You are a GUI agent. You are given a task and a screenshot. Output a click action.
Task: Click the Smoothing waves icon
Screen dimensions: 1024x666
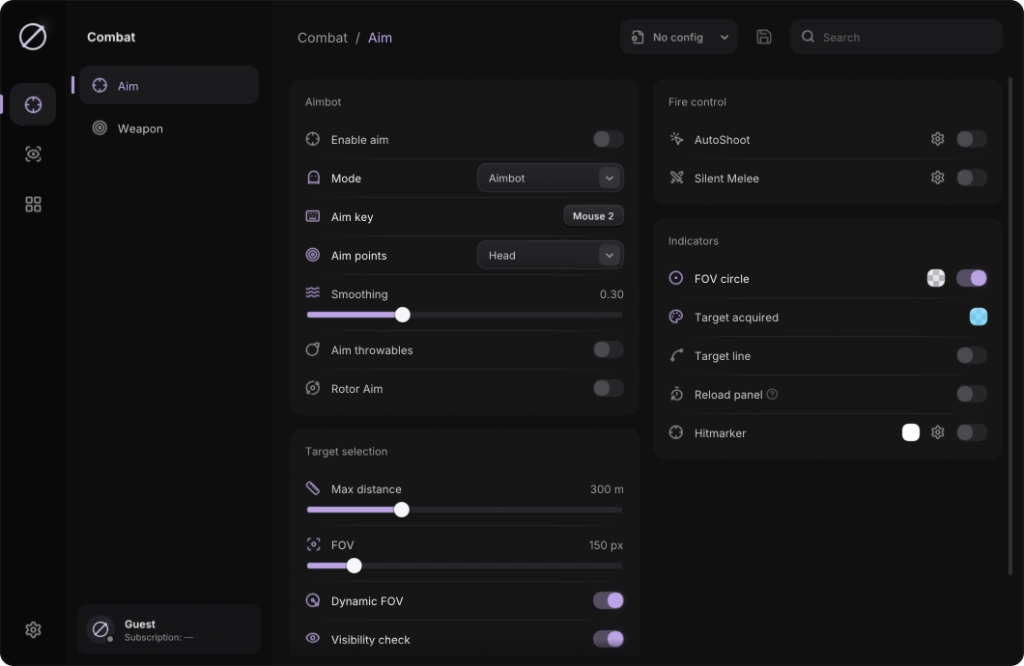pyautogui.click(x=313, y=293)
